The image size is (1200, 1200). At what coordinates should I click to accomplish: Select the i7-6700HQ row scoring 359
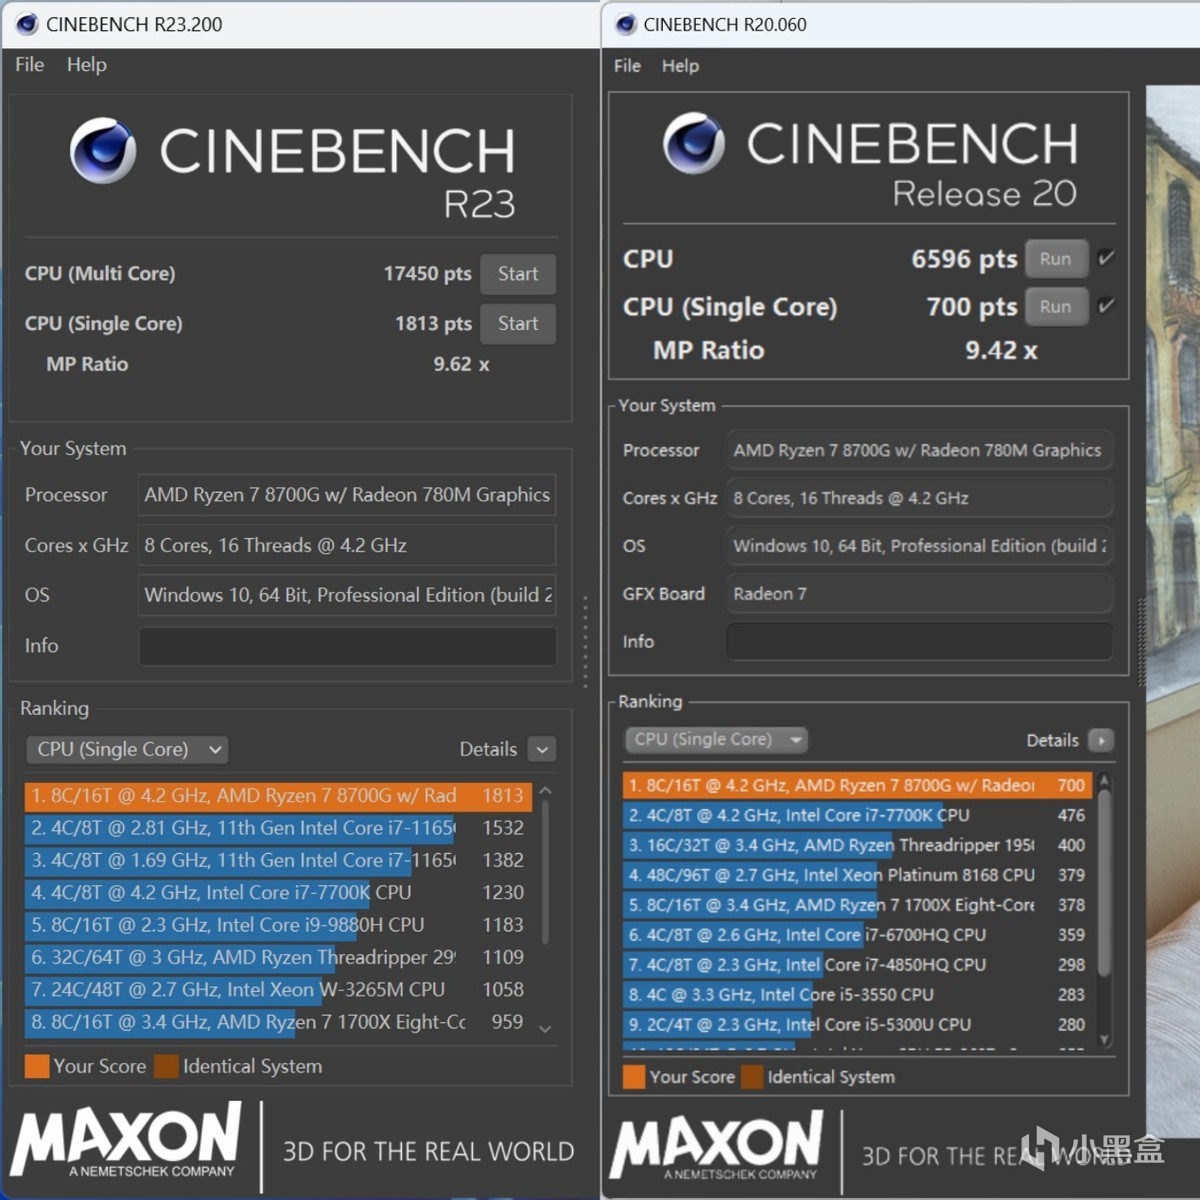click(x=858, y=935)
